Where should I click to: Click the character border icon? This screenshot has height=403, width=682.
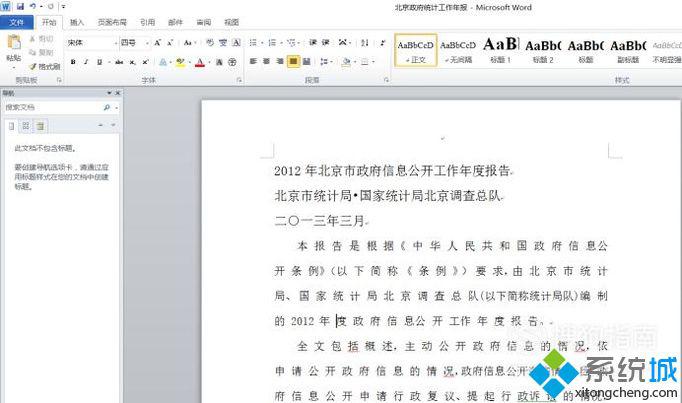click(236, 43)
